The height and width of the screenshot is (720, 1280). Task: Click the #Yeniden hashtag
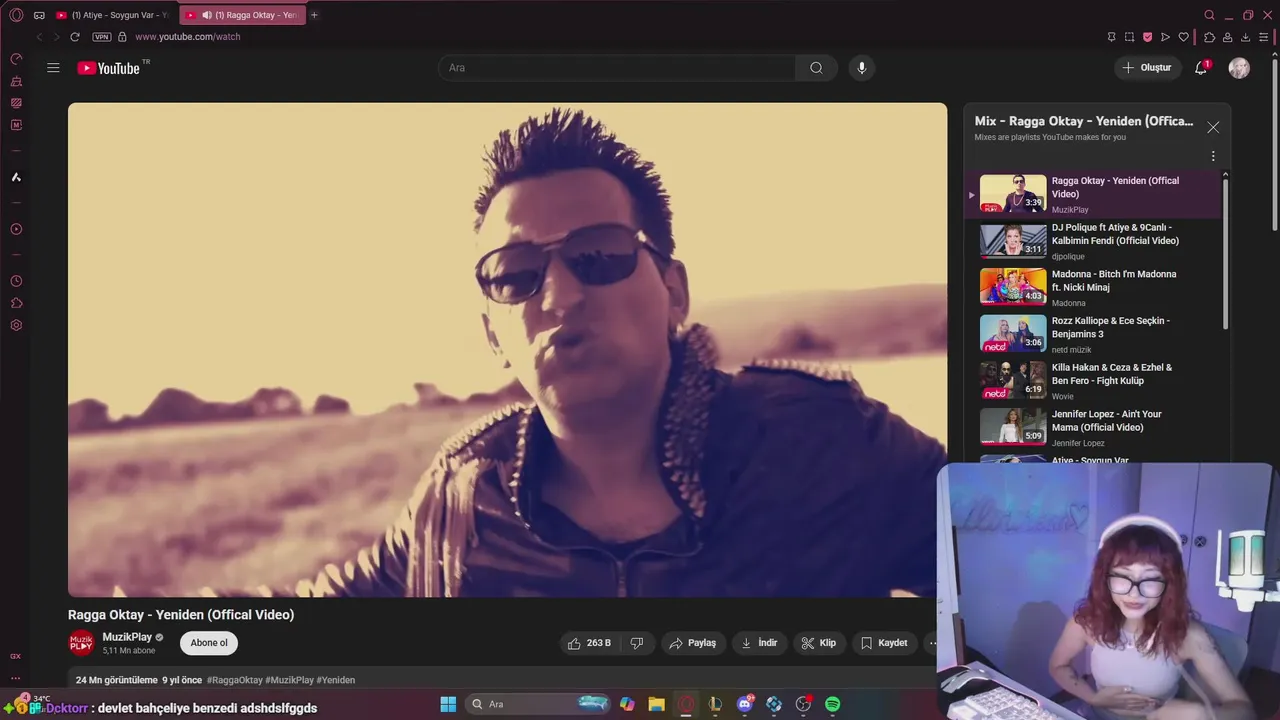(336, 680)
